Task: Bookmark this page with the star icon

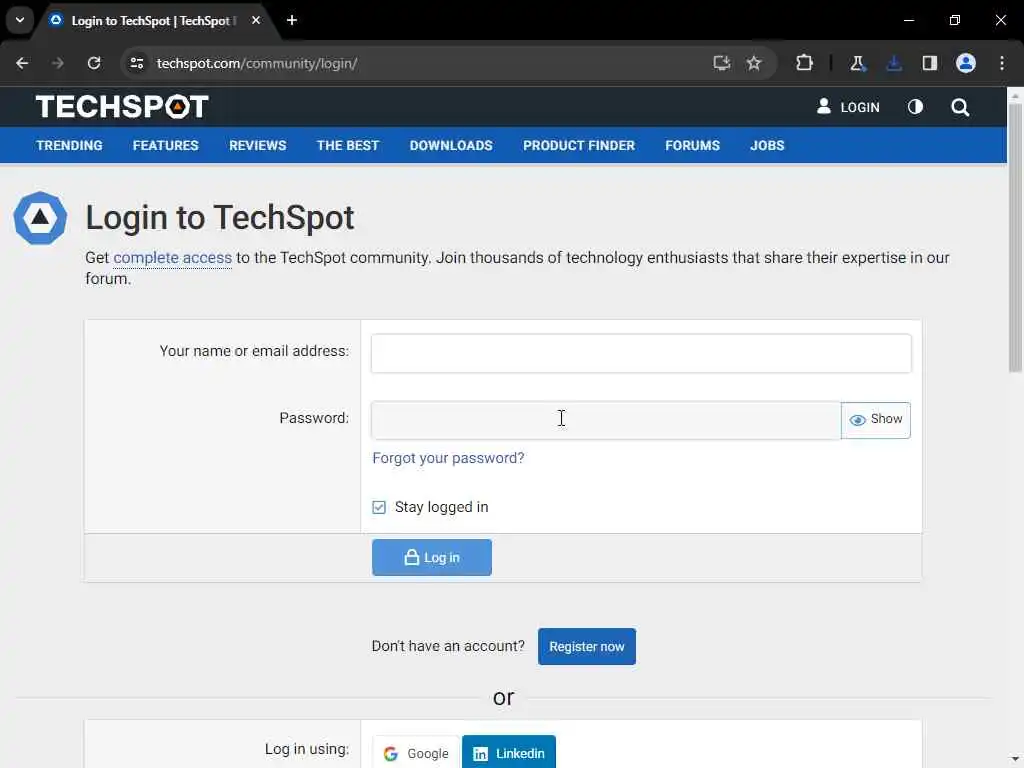Action: pyautogui.click(x=754, y=63)
